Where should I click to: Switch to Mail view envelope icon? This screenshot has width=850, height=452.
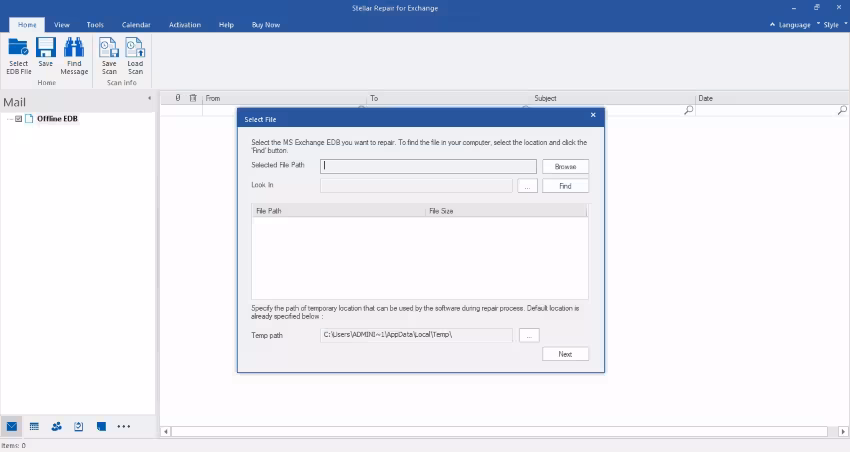pos(12,427)
